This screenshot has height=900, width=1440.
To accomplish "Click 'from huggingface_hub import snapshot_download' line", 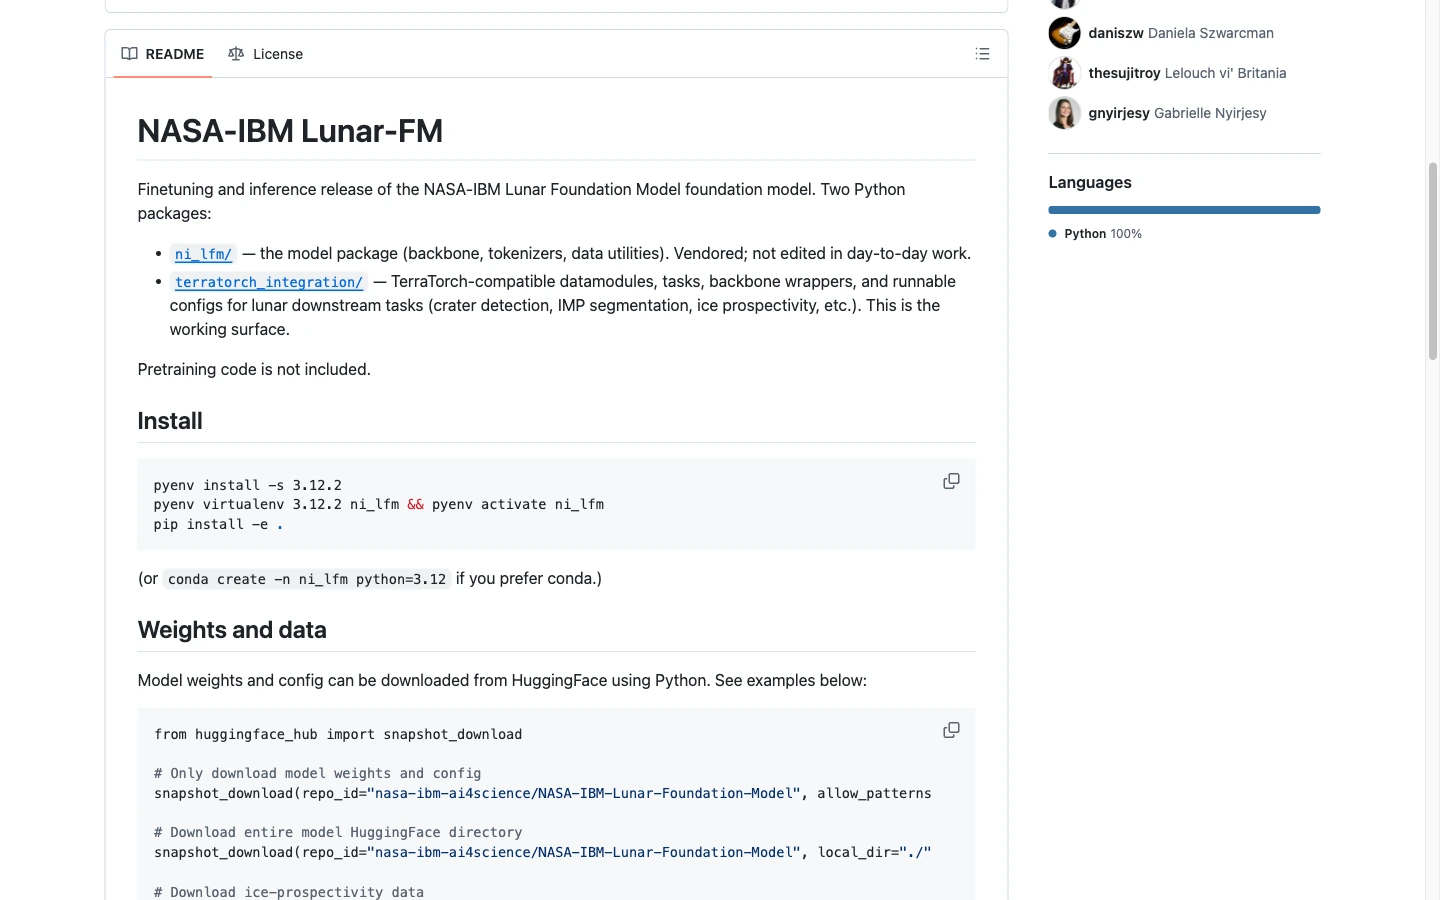I will click(338, 734).
